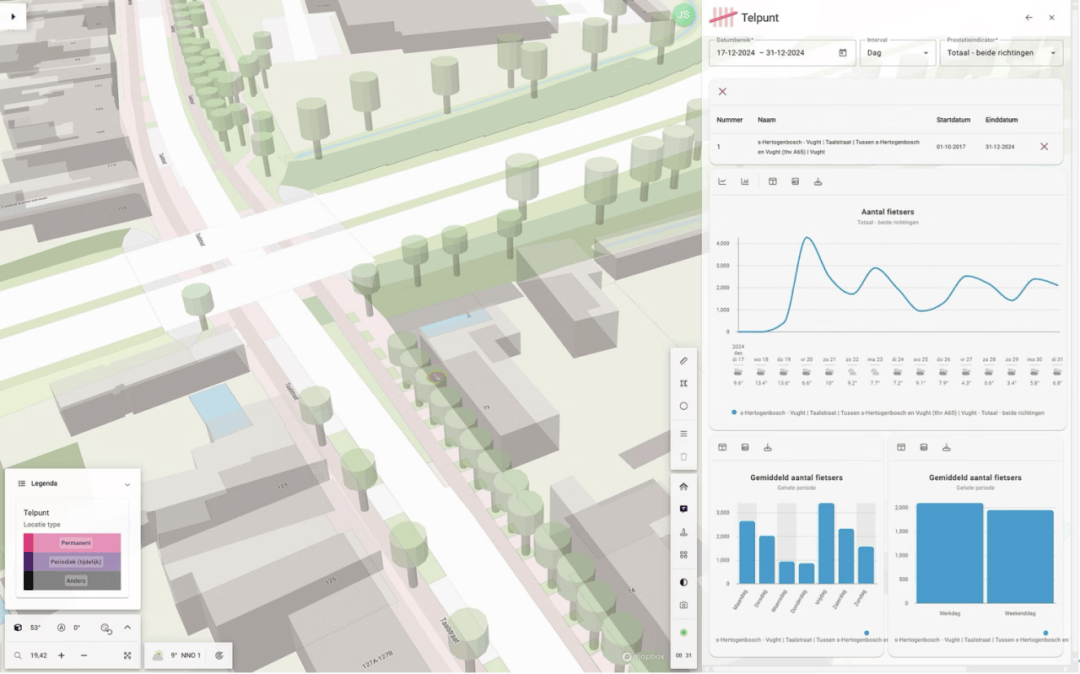
Task: Switch main chart to bar chart view
Action: pos(745,182)
